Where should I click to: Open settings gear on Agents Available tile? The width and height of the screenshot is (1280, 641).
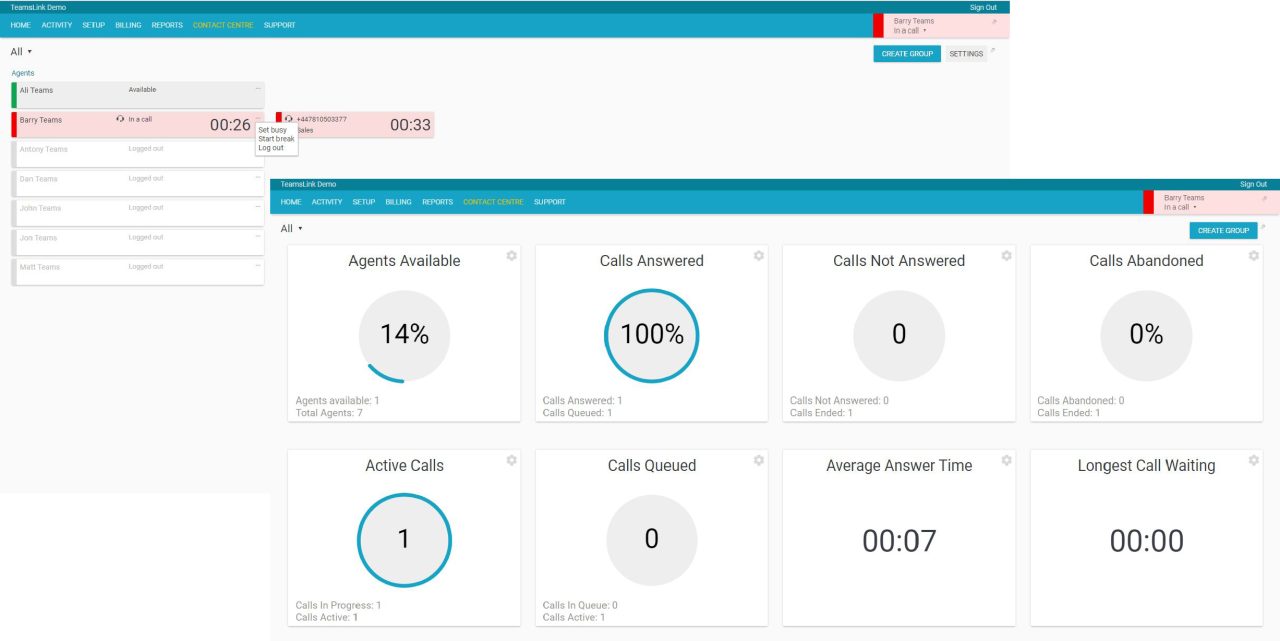(x=511, y=256)
